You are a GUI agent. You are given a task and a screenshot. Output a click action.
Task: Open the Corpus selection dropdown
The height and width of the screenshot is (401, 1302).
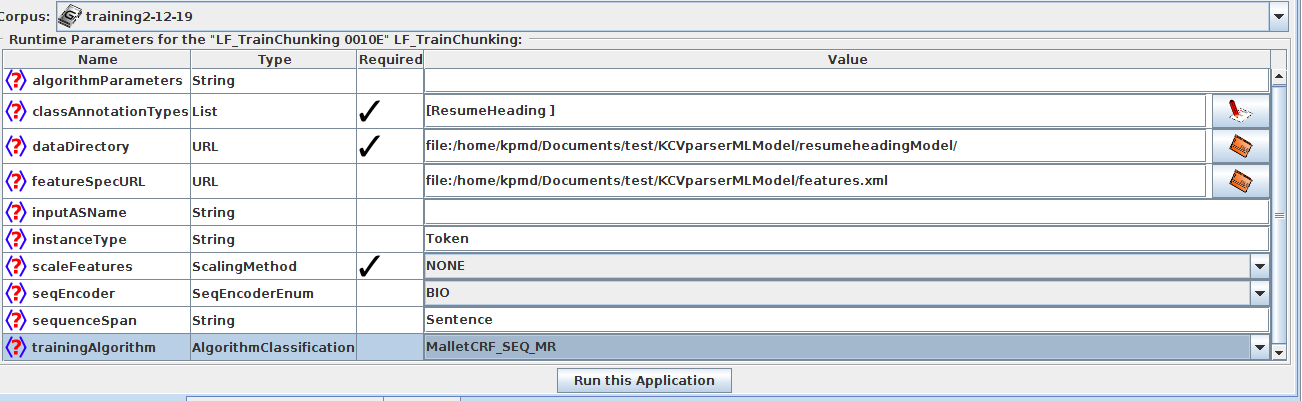tap(1278, 16)
